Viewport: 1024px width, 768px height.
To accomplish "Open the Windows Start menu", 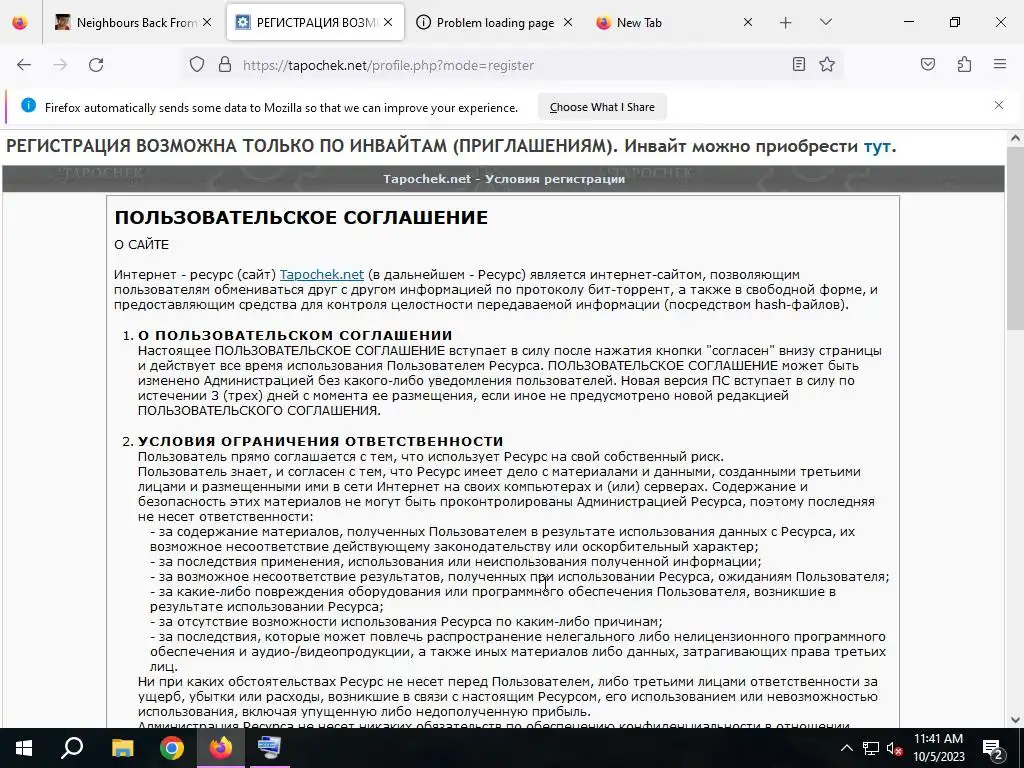I will [24, 748].
